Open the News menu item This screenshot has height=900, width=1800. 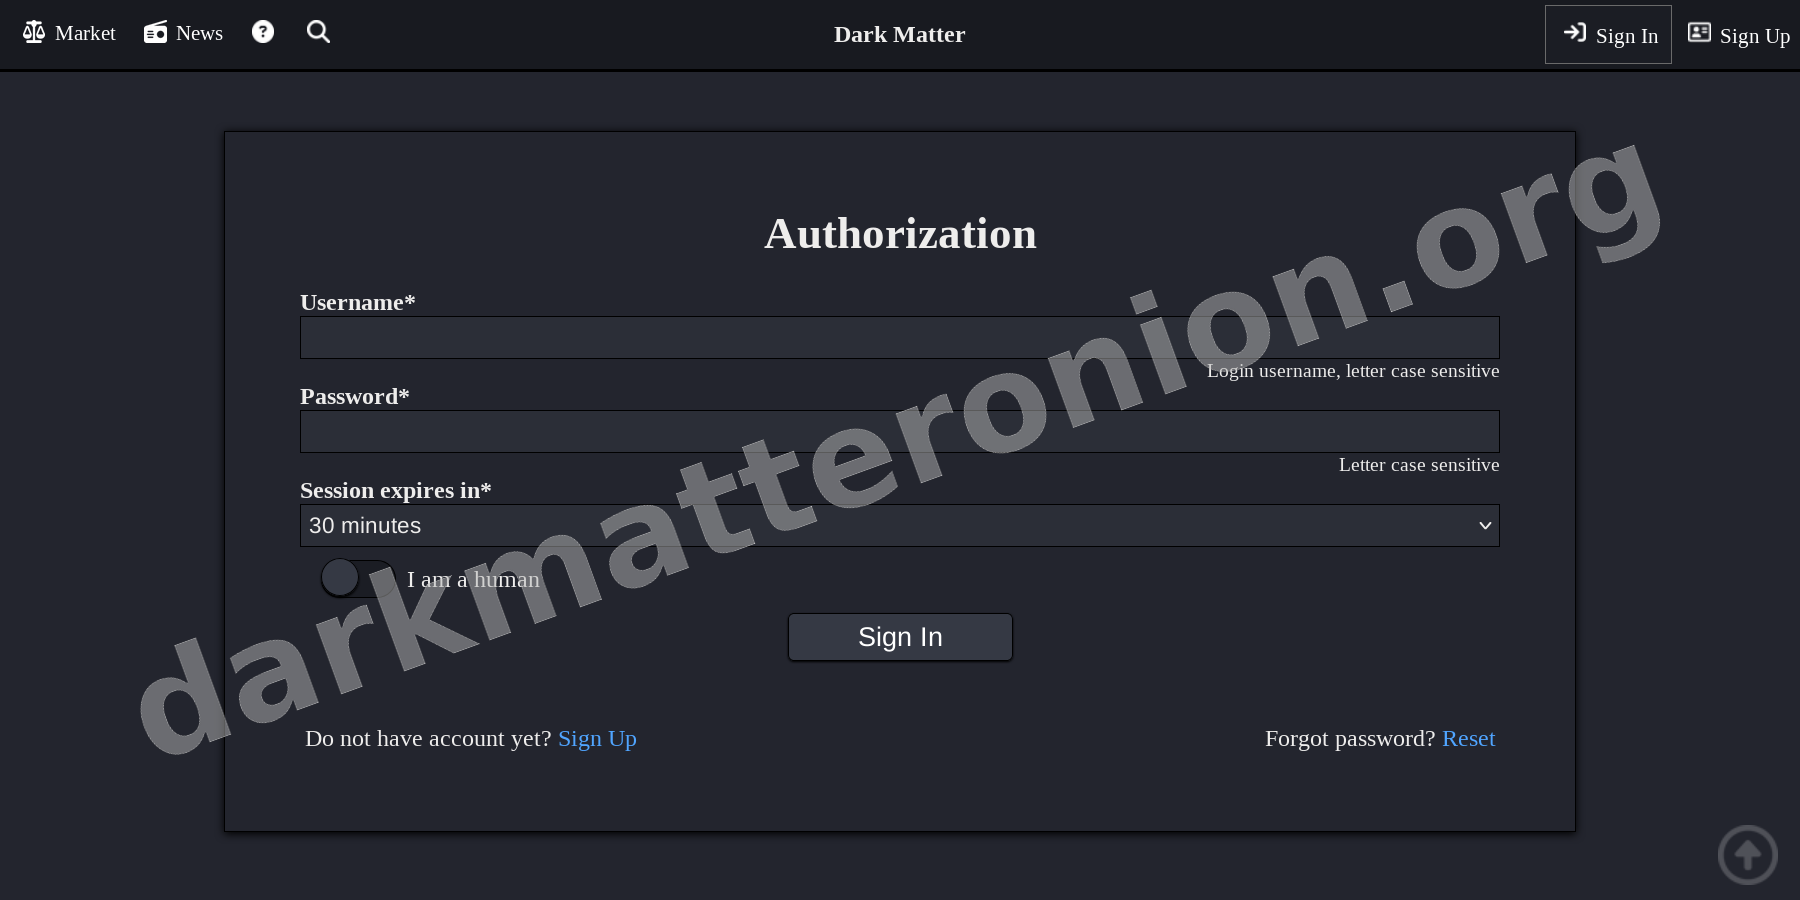[x=200, y=33]
